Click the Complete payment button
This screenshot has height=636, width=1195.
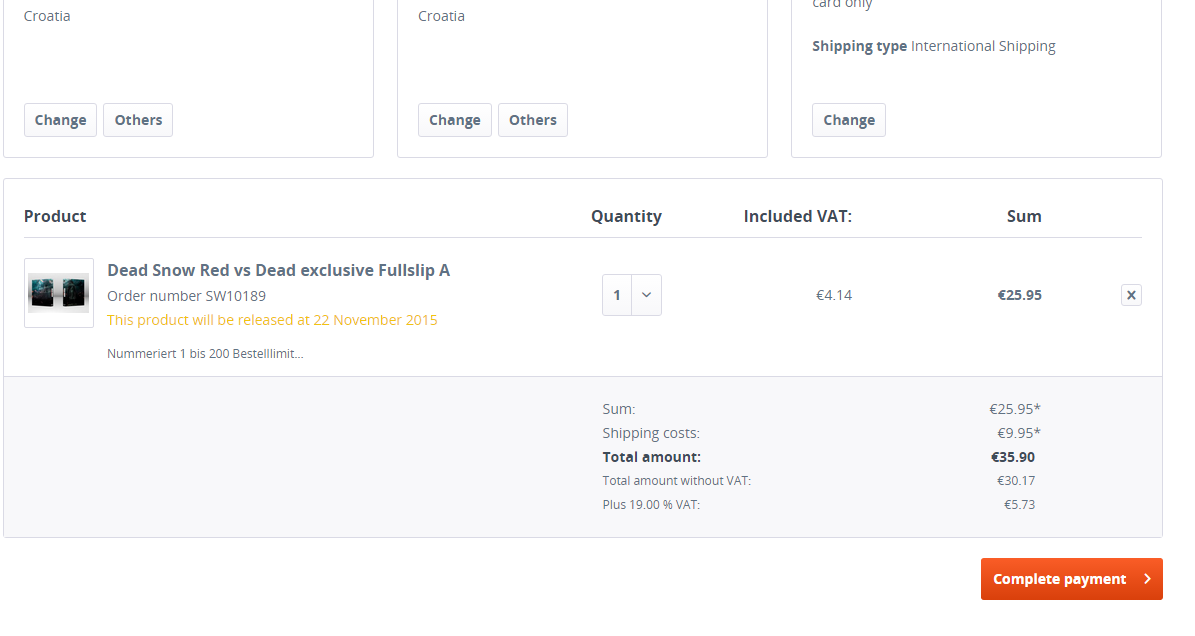[1072, 579]
